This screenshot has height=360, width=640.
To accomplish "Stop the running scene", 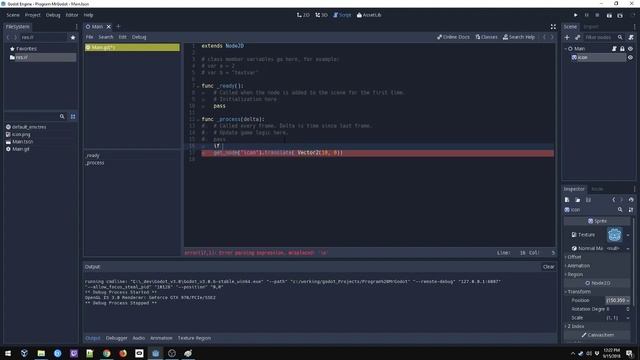I will (597, 15).
